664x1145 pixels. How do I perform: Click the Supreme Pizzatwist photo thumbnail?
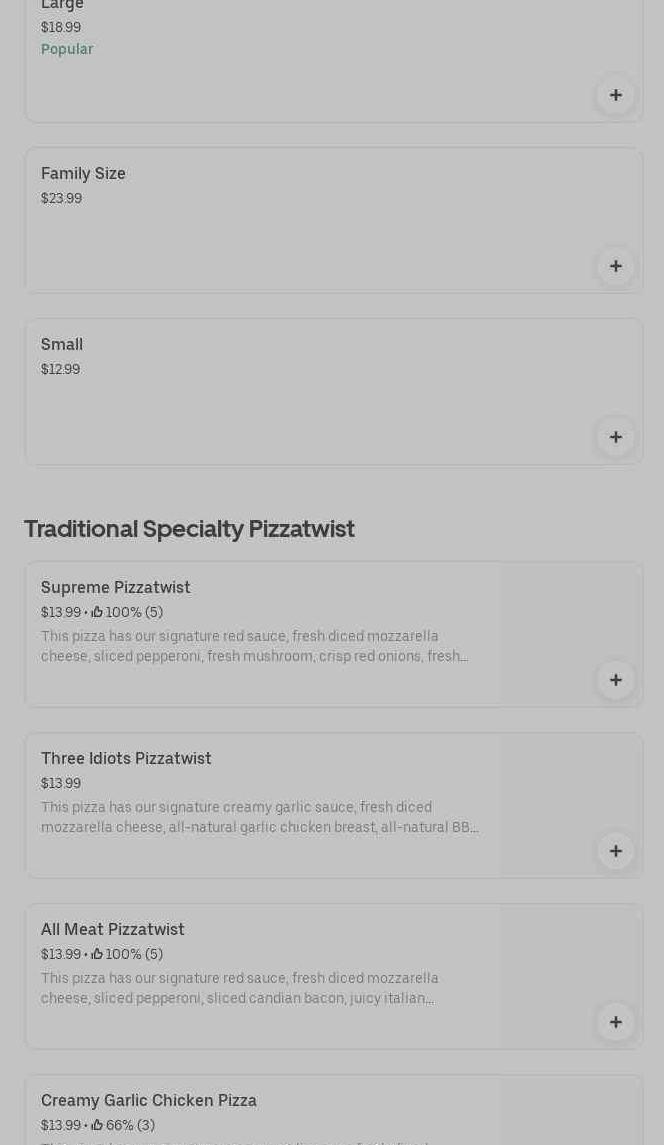570,620
